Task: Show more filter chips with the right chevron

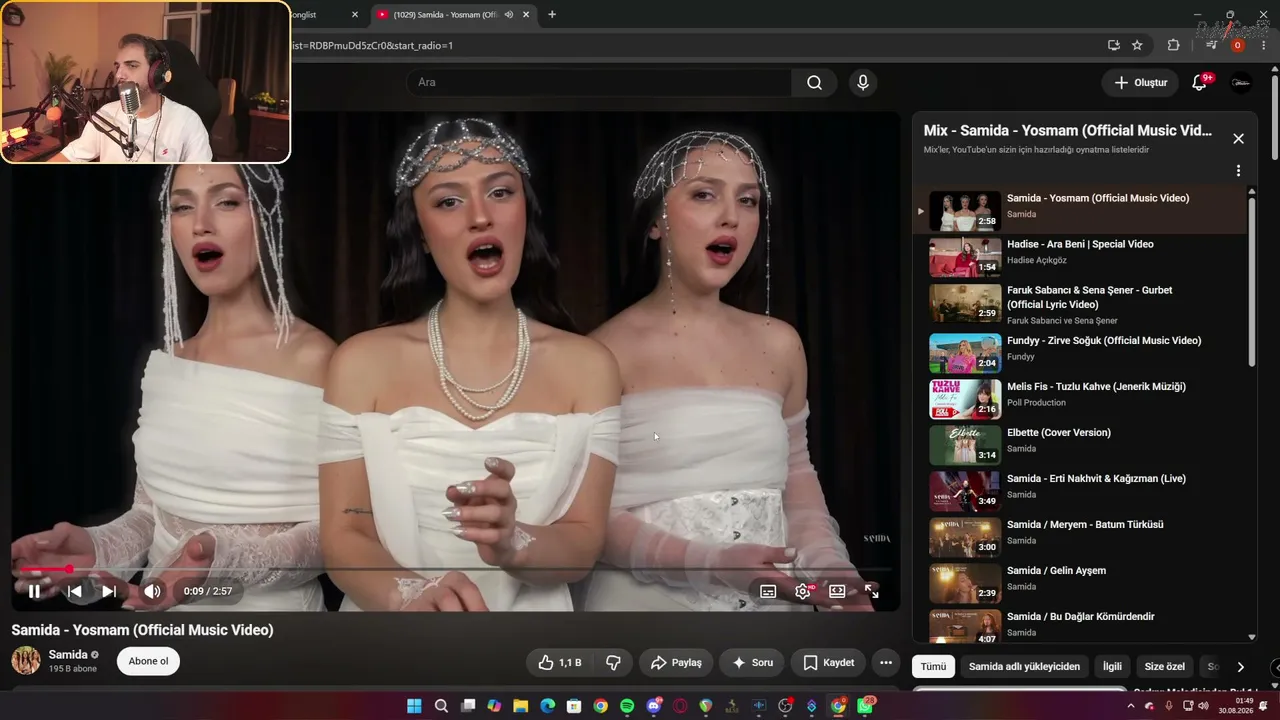Action: pyautogui.click(x=1240, y=666)
